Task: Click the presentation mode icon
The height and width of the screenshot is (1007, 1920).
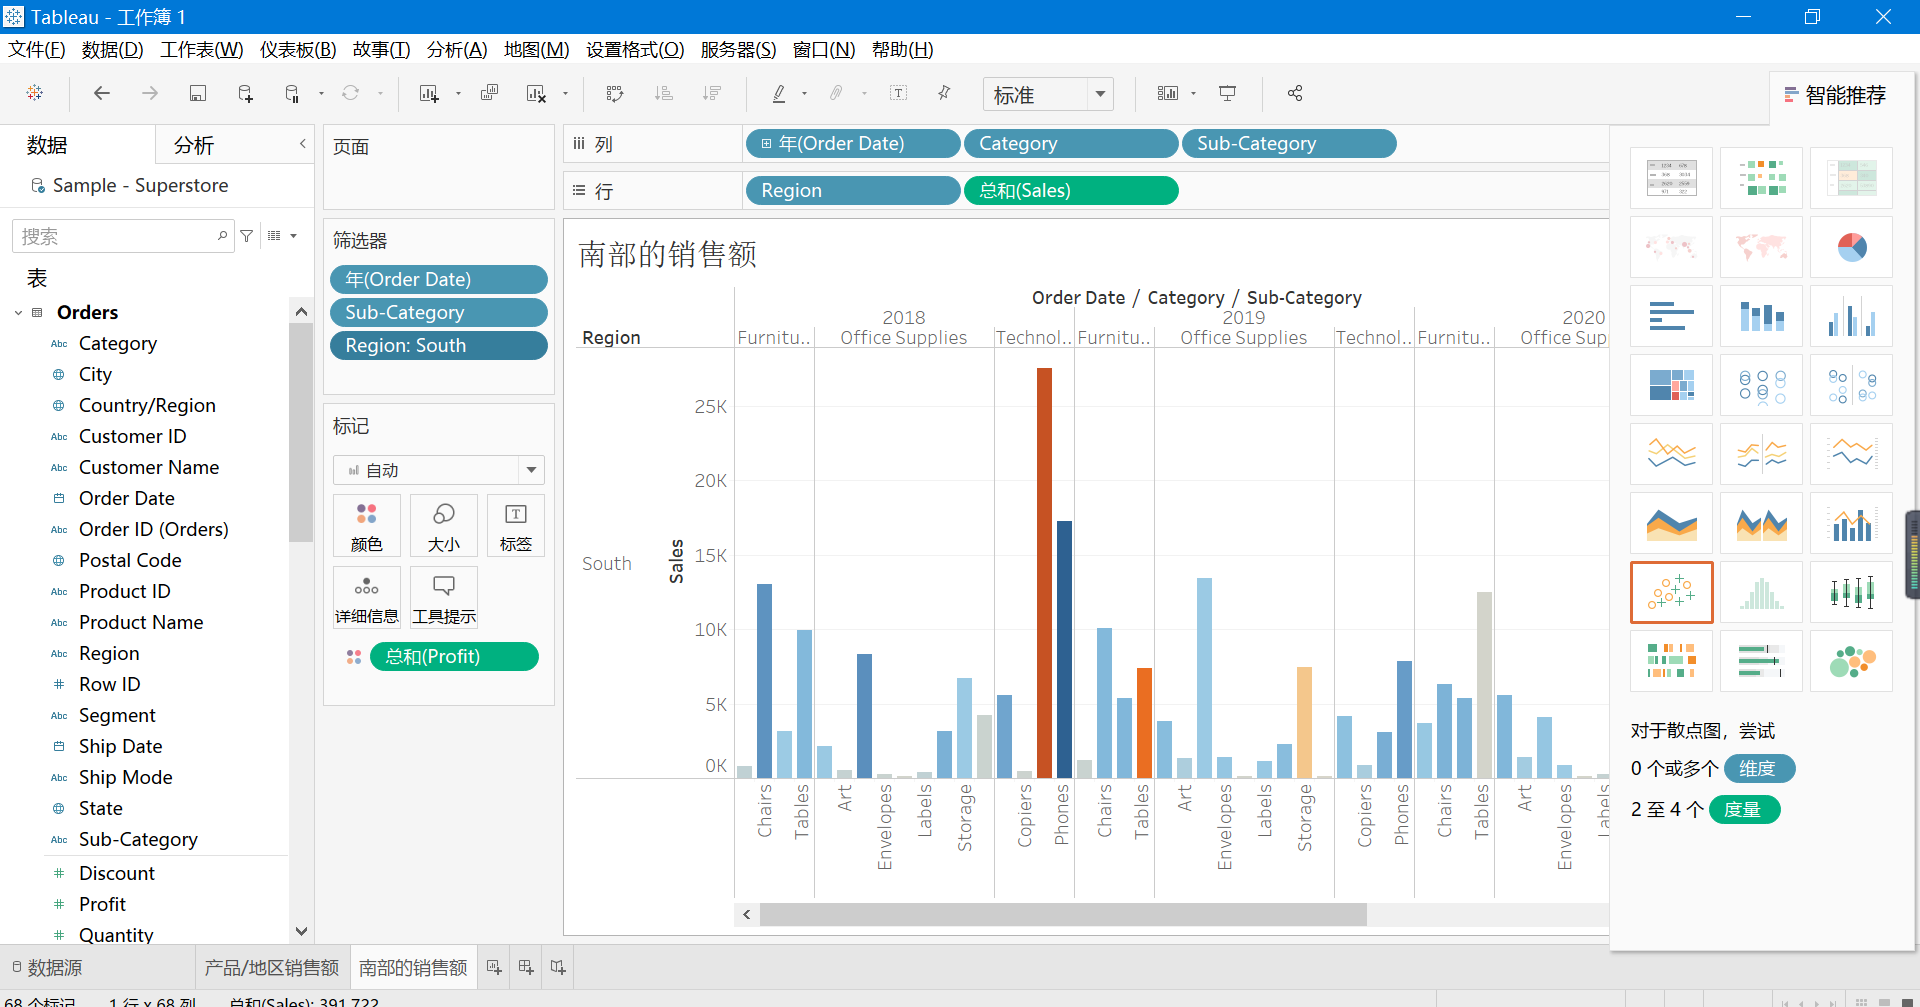Action: (1227, 93)
